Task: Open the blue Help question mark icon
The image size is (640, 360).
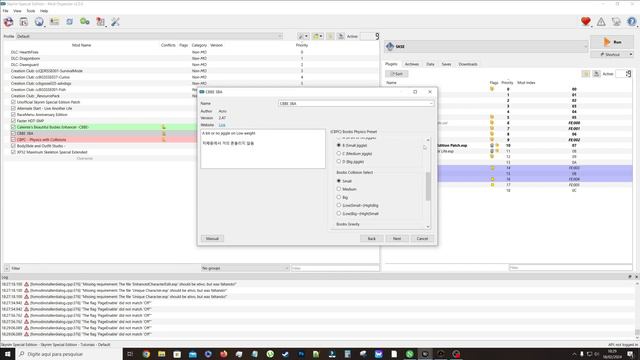Action: (631, 22)
